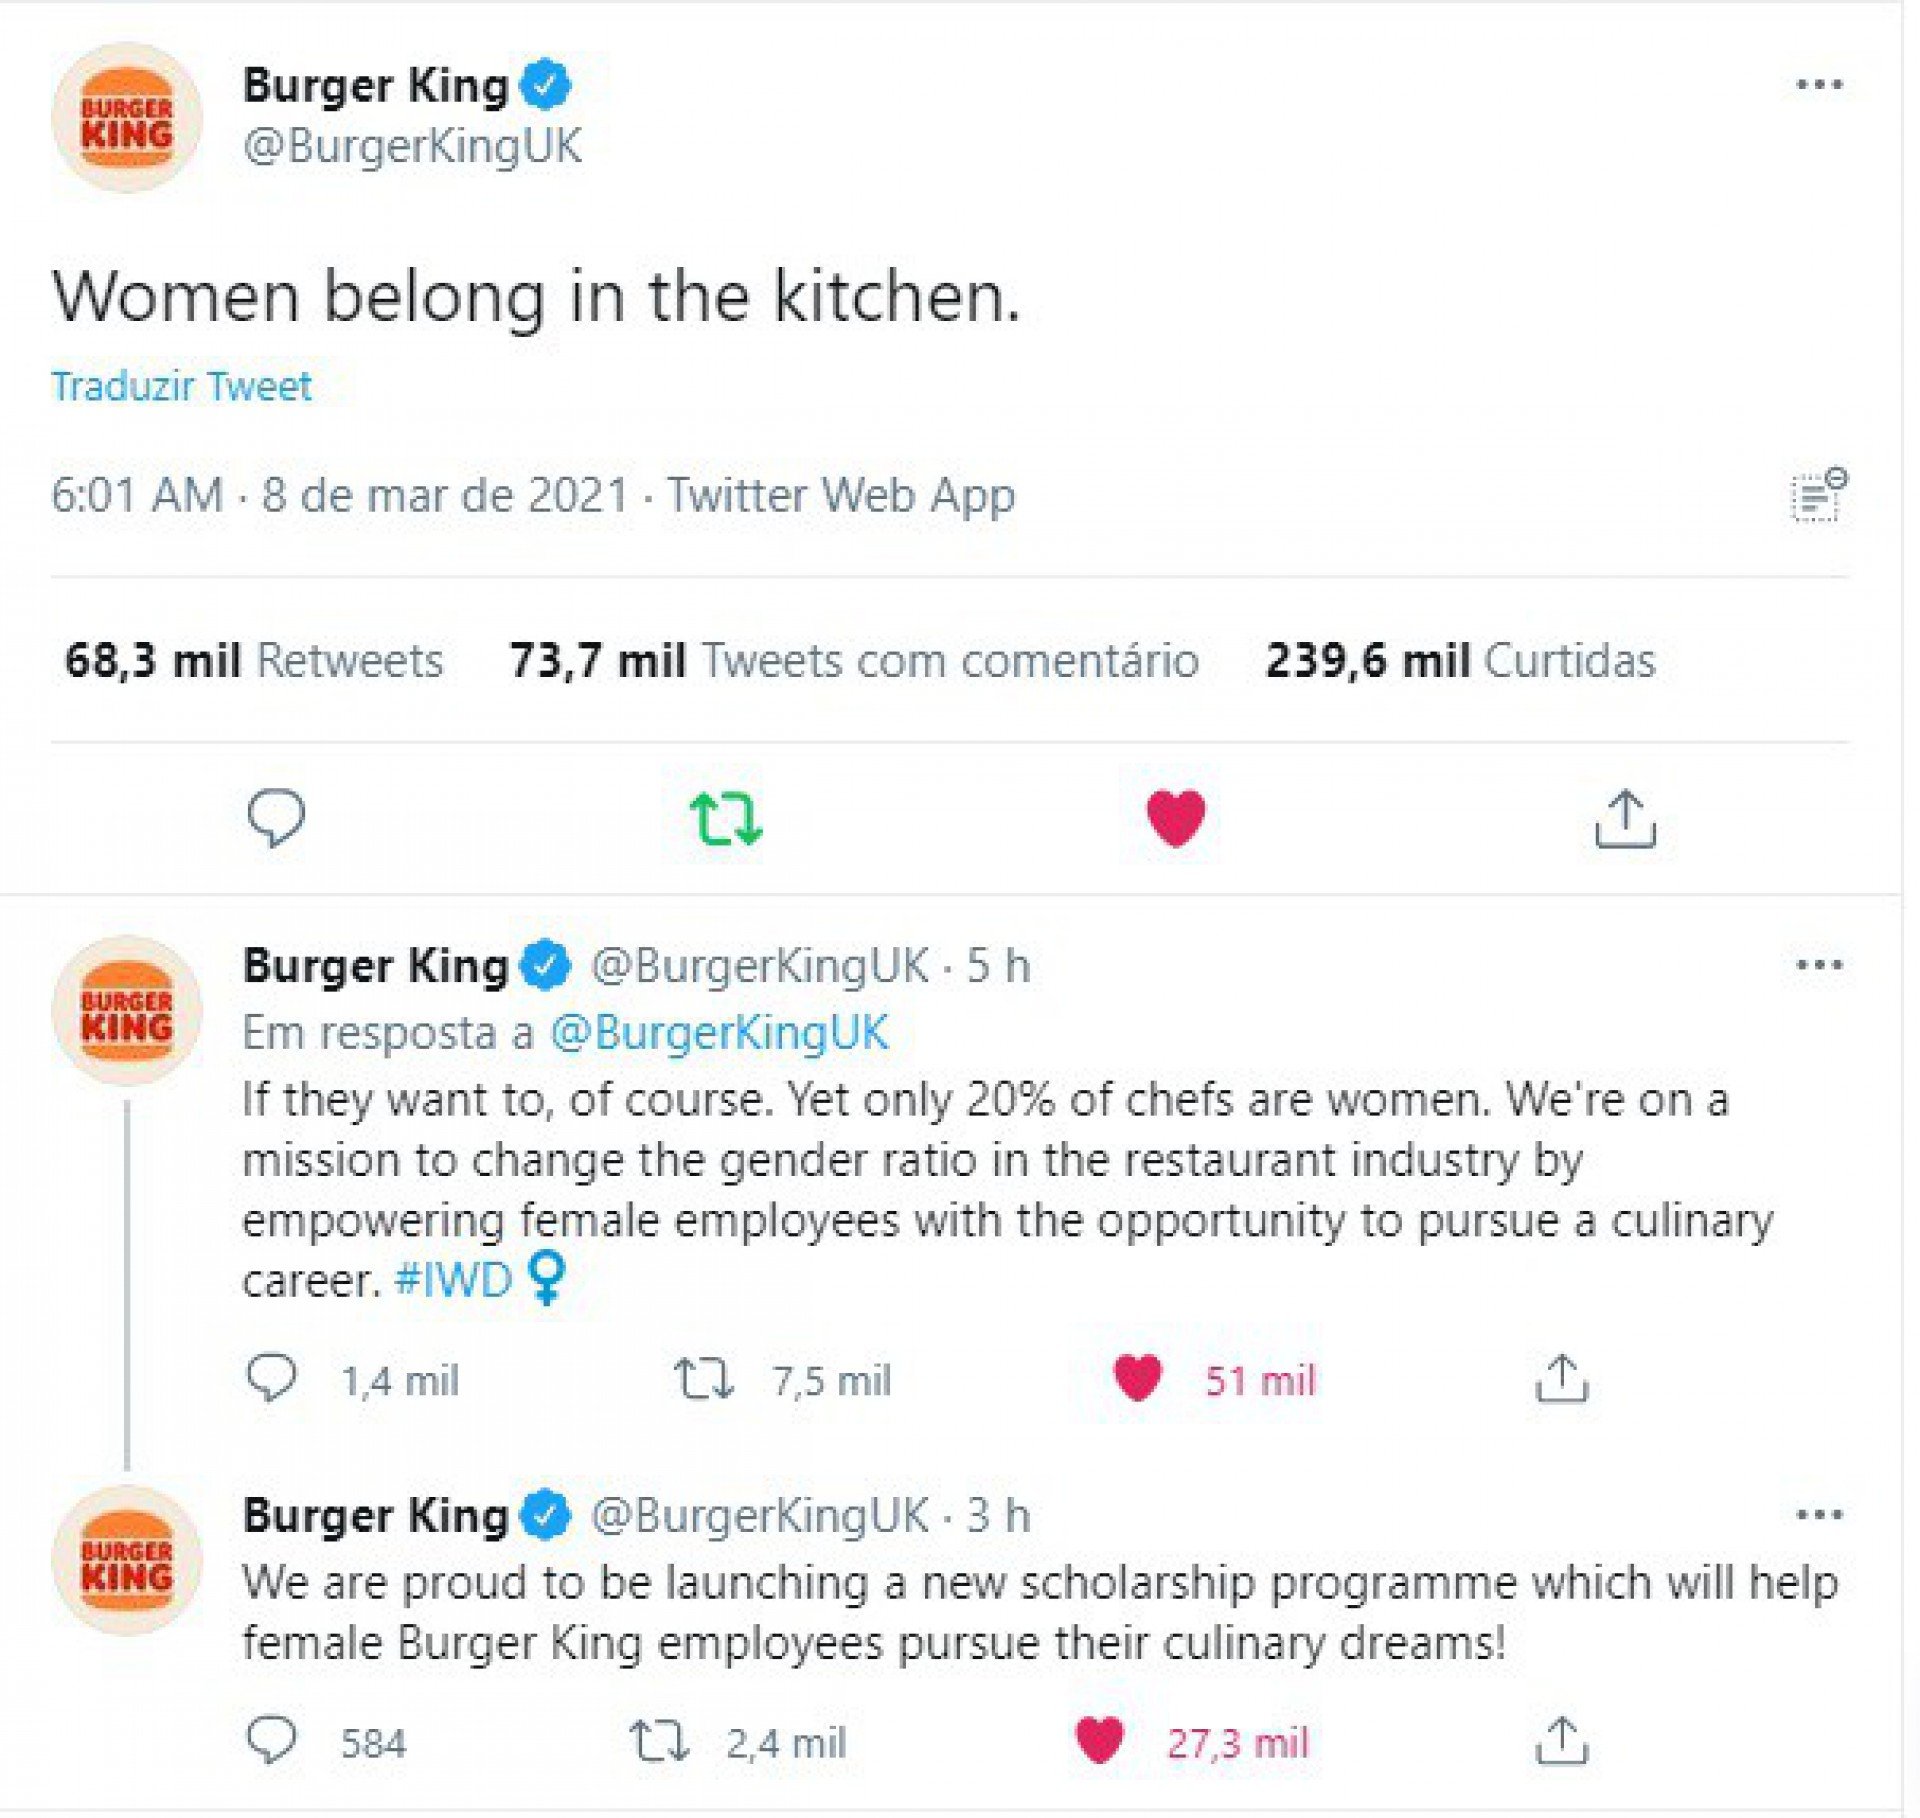View the 68,3 mil Retweets list
This screenshot has height=1818, width=1920.
click(x=253, y=661)
